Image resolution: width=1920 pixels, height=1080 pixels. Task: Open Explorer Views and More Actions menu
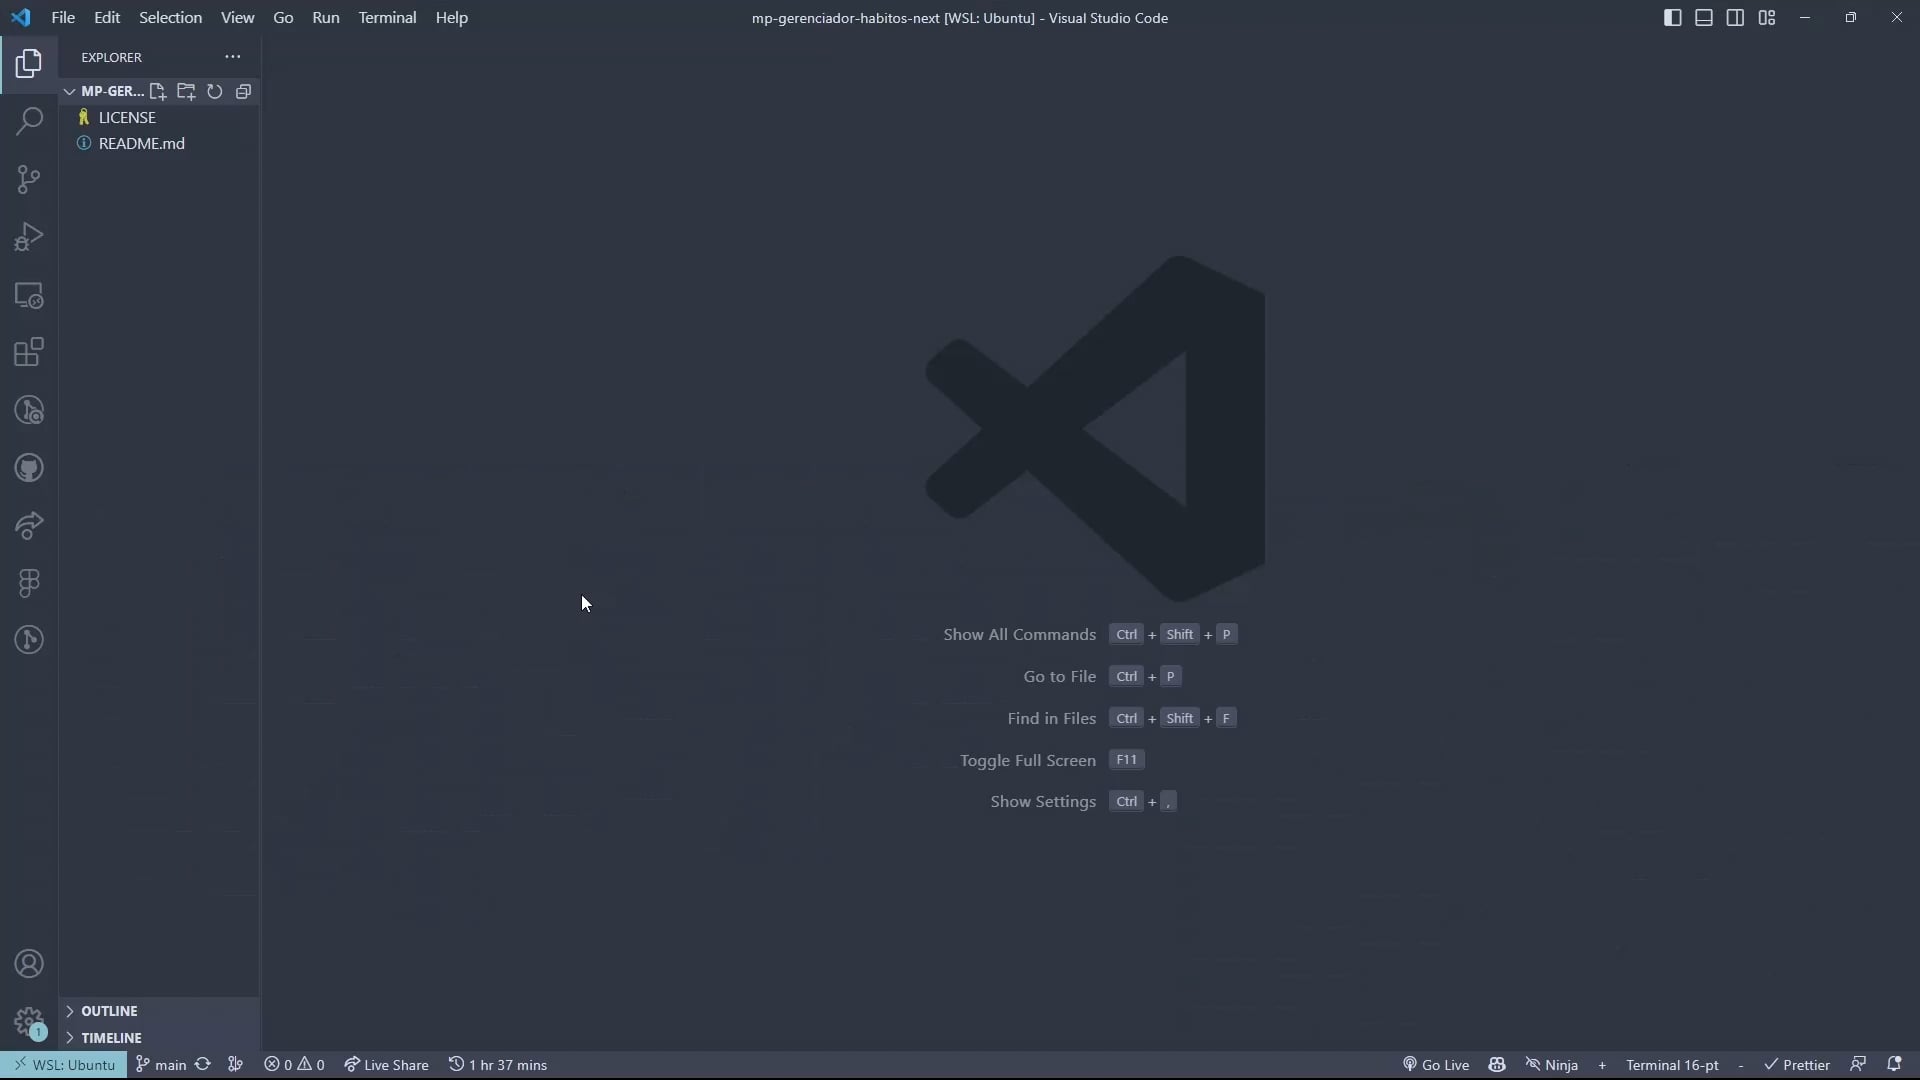pos(232,57)
